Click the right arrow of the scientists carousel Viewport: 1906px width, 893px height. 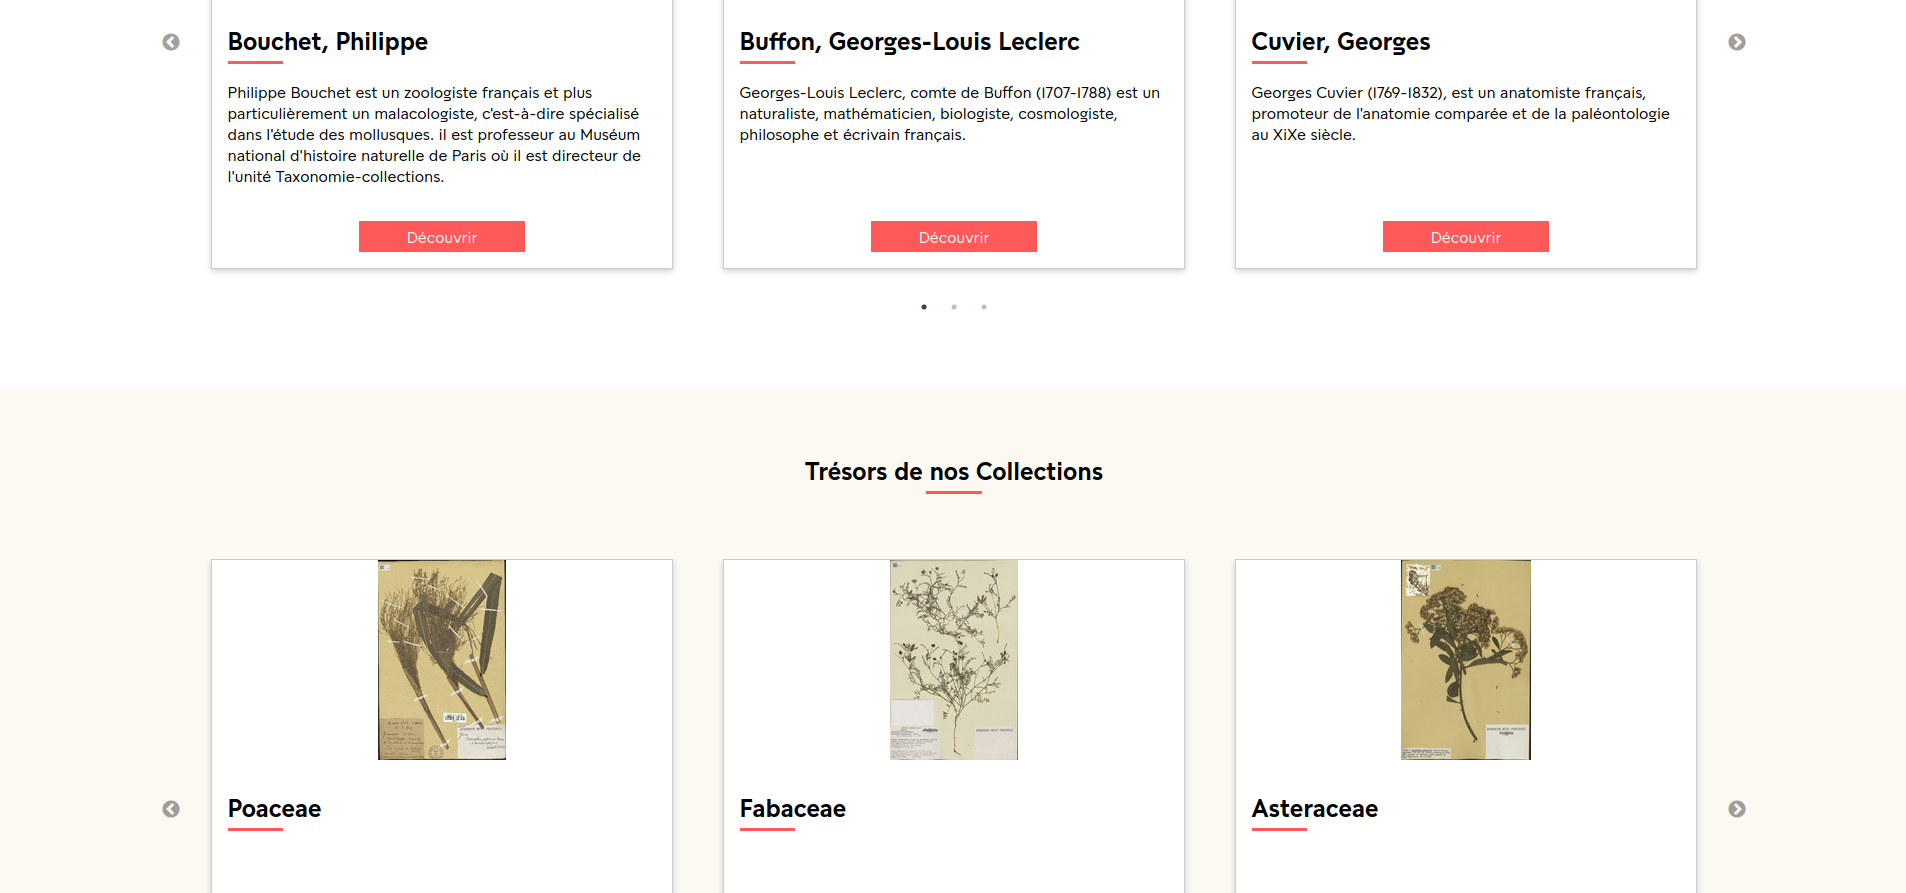coord(1737,42)
